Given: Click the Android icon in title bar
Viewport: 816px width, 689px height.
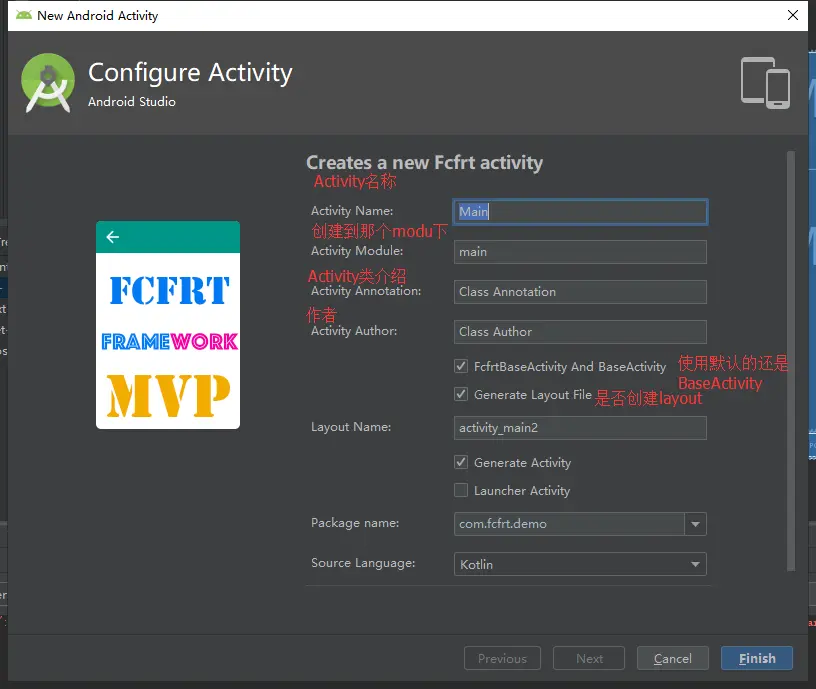Looking at the screenshot, I should point(23,15).
